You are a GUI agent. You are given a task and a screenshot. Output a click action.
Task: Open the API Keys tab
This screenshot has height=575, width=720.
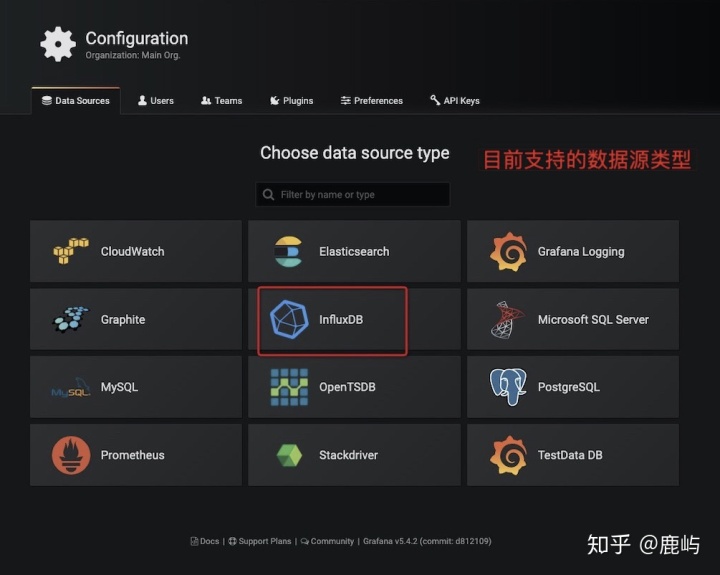pyautogui.click(x=455, y=101)
